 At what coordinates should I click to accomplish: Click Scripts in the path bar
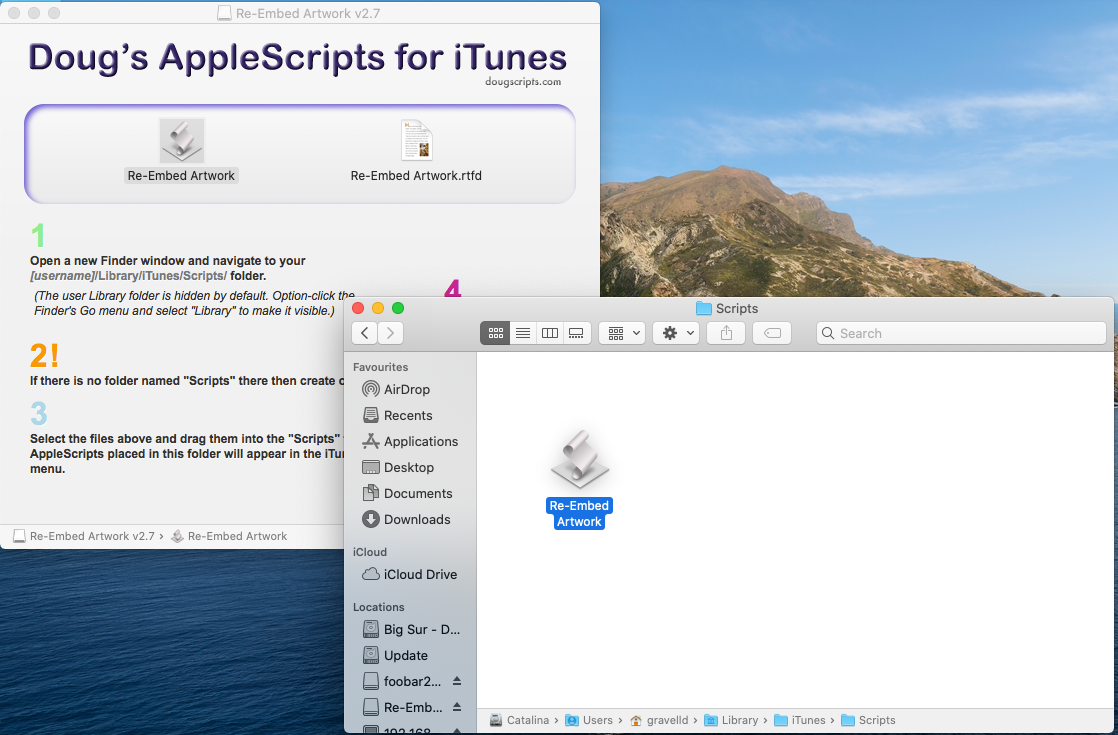click(868, 720)
